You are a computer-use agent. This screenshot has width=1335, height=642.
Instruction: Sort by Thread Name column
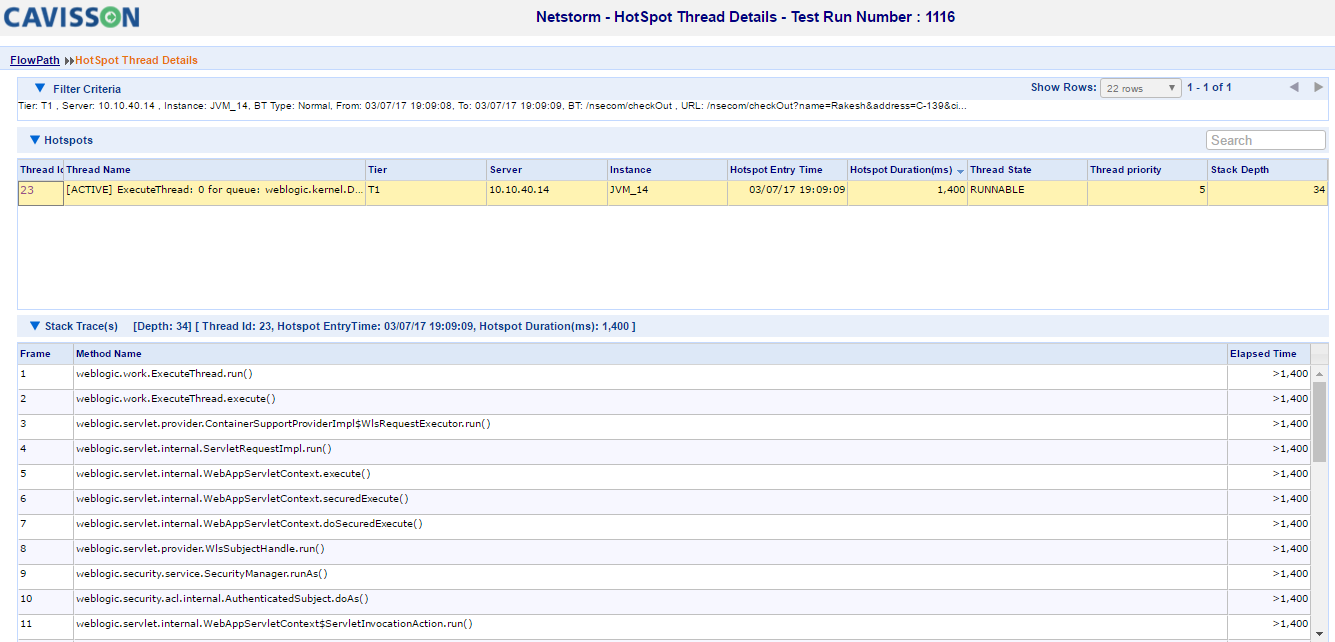point(214,170)
